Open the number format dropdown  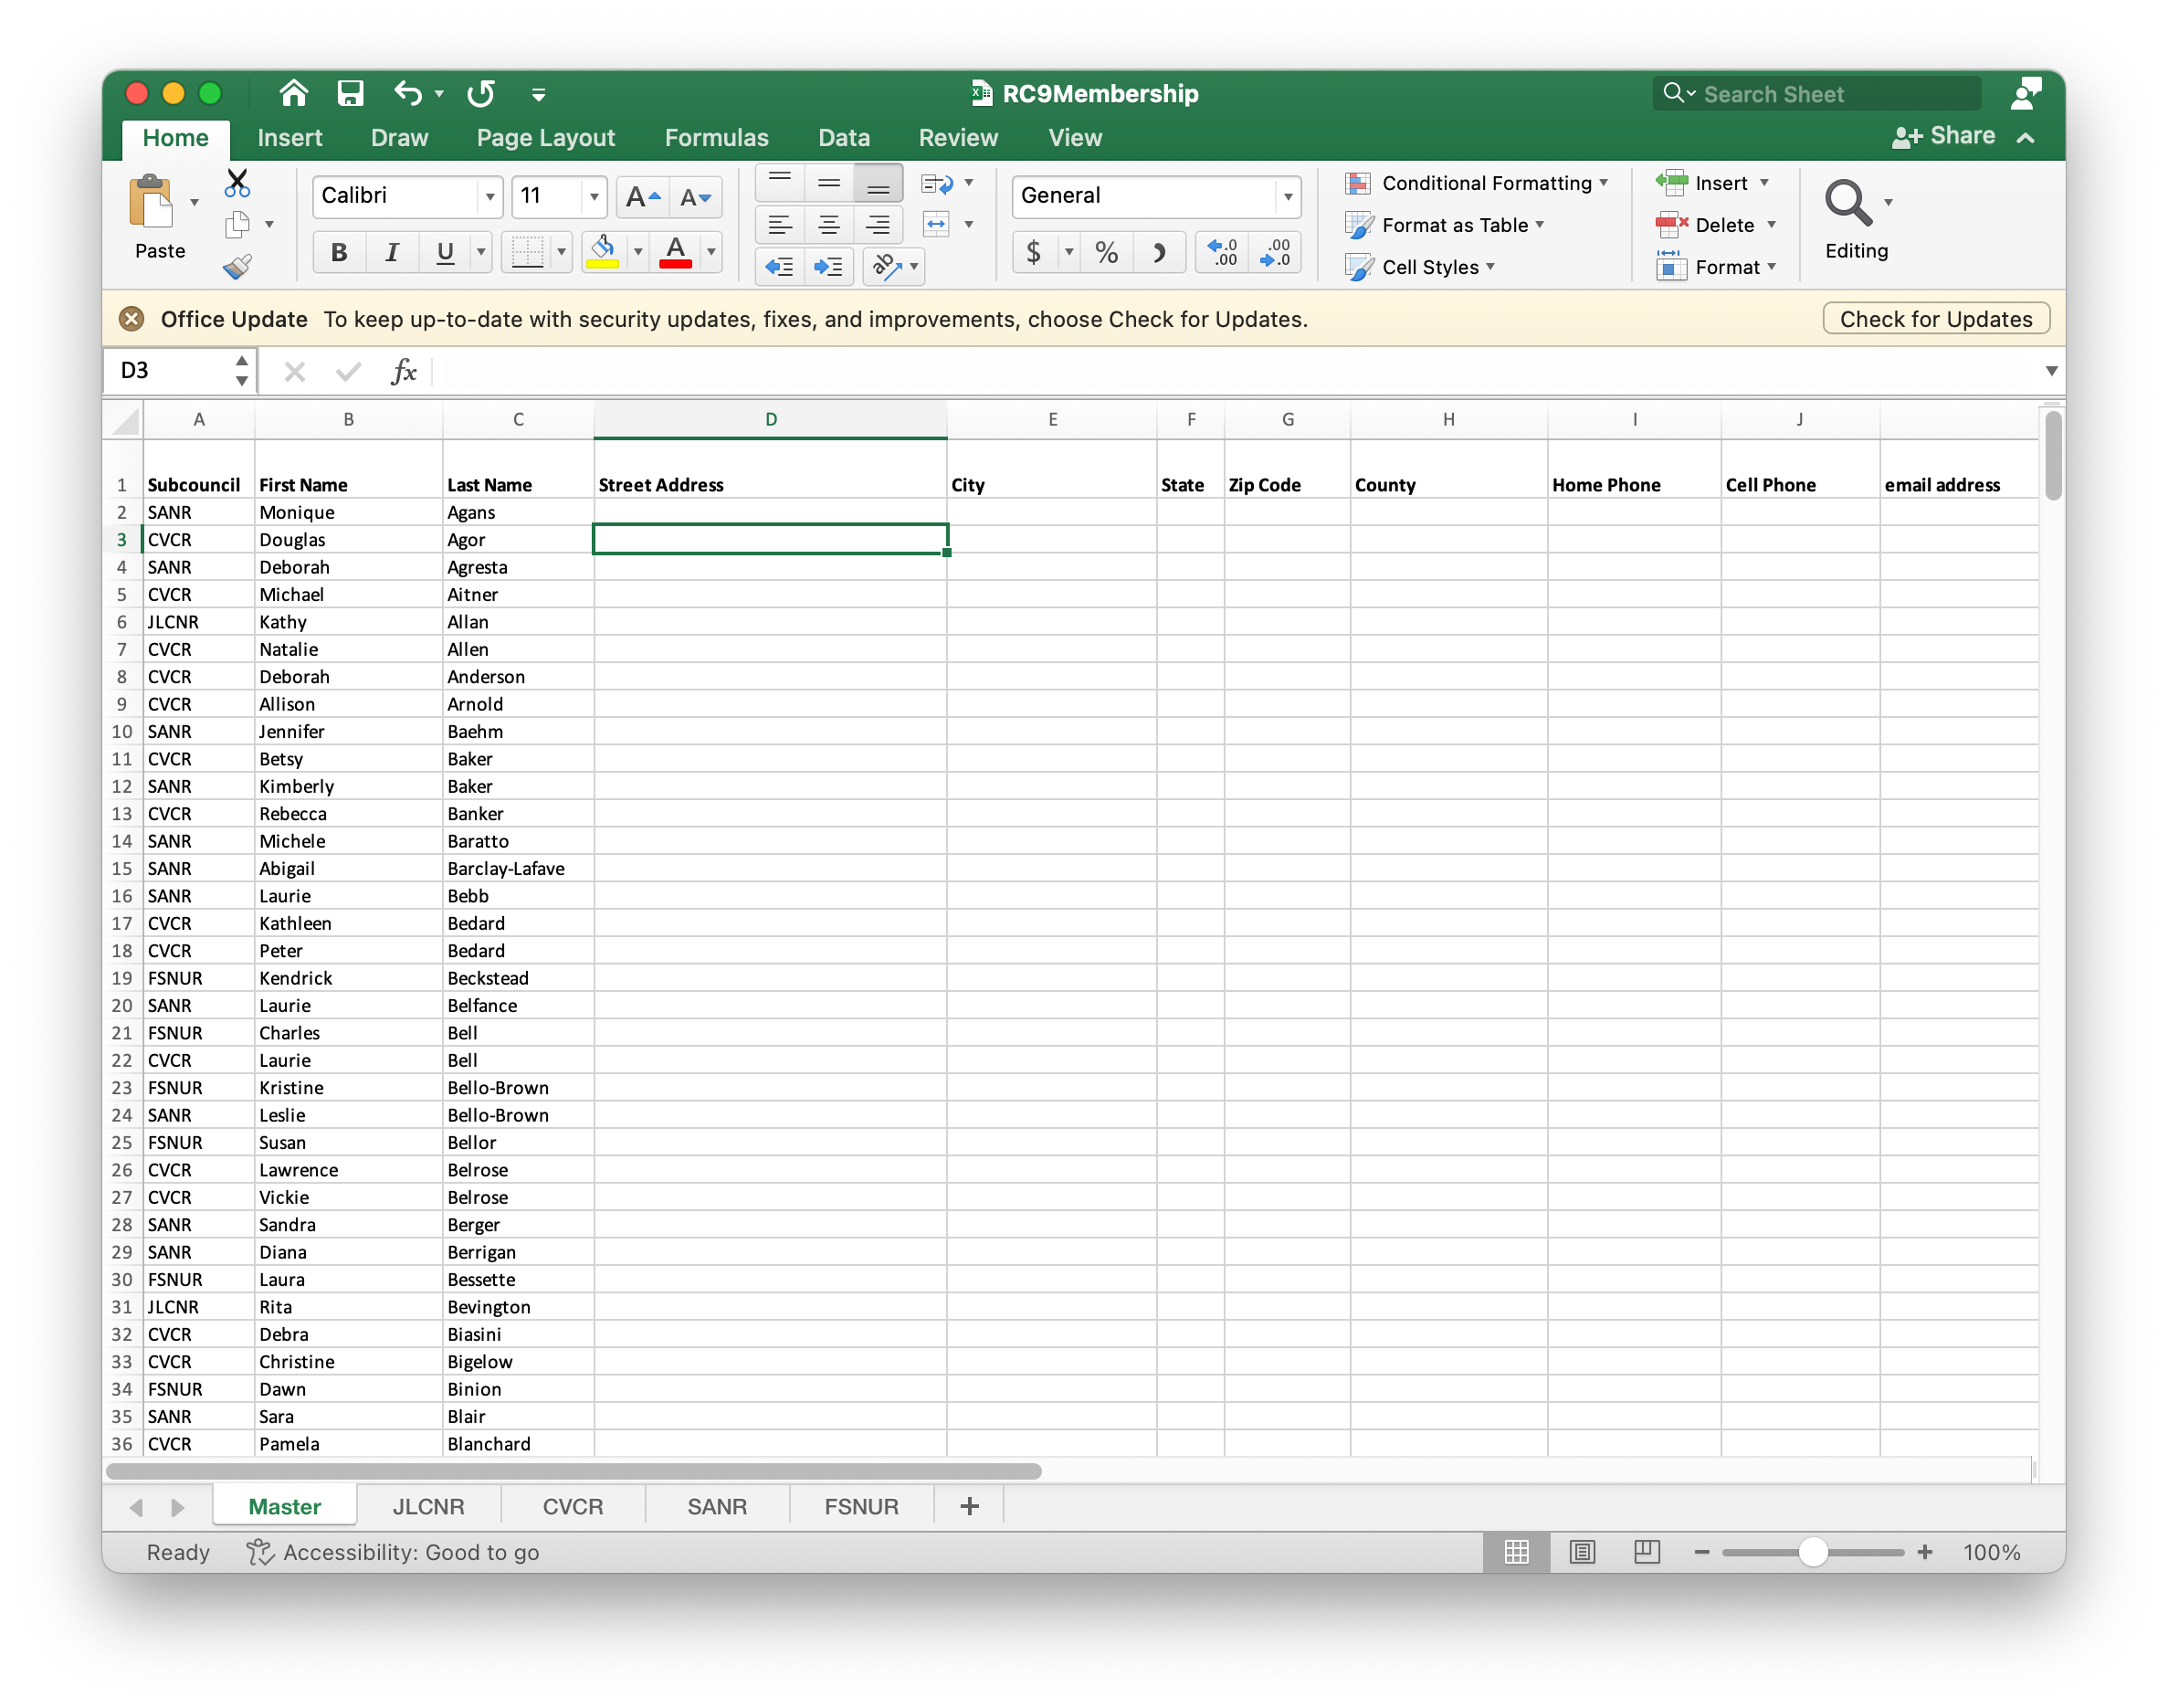tap(1287, 196)
